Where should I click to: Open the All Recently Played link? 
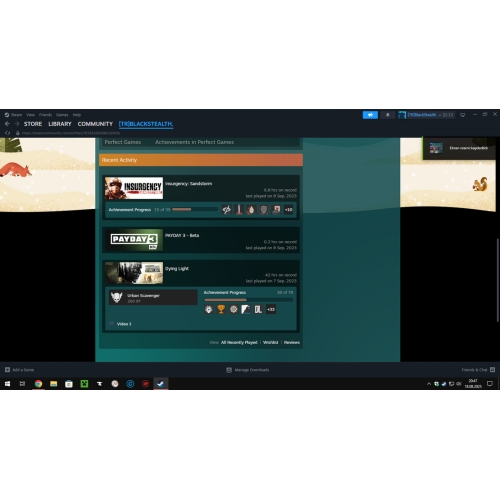[239, 342]
